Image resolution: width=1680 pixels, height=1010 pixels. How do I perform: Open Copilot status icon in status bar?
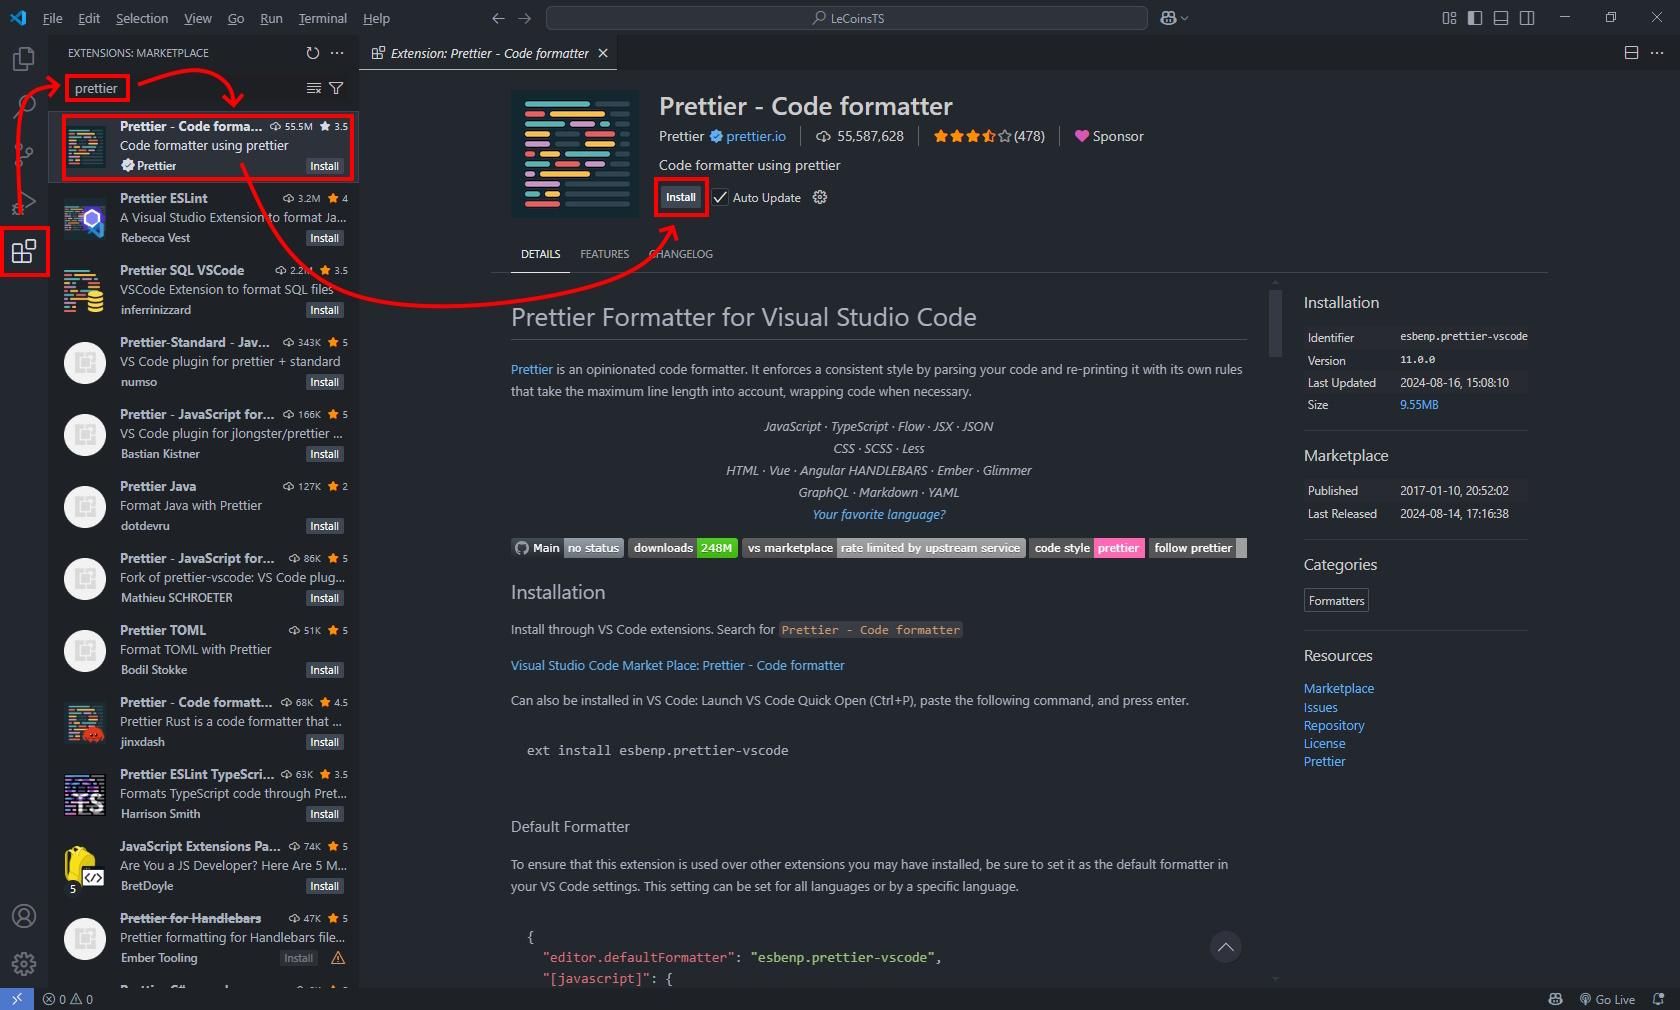(1555, 999)
